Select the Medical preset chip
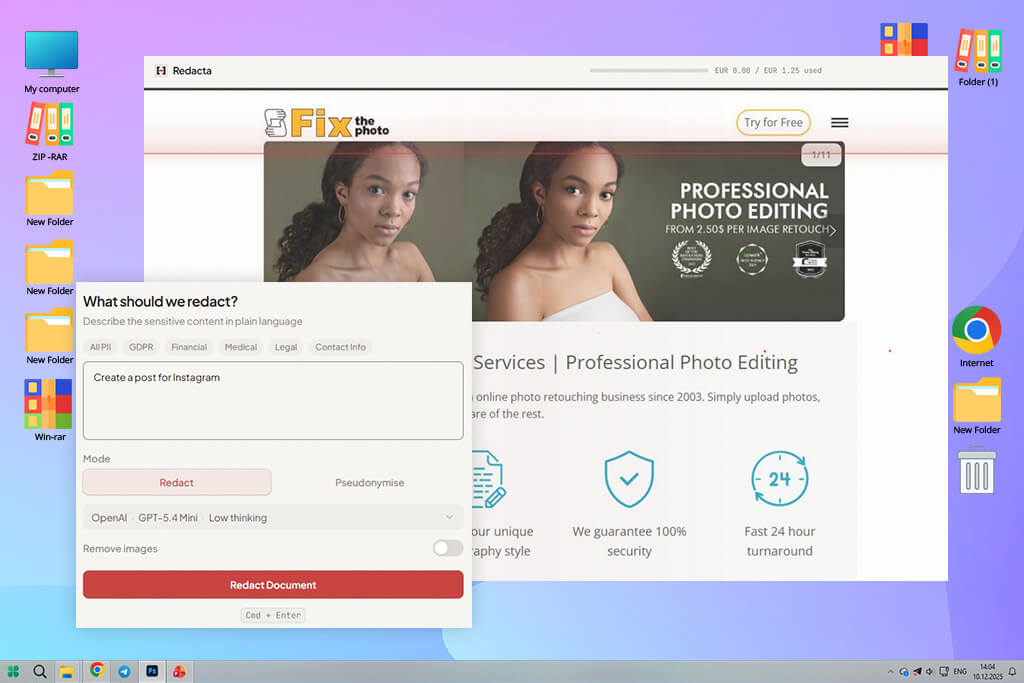The width and height of the screenshot is (1024, 683). tap(241, 347)
